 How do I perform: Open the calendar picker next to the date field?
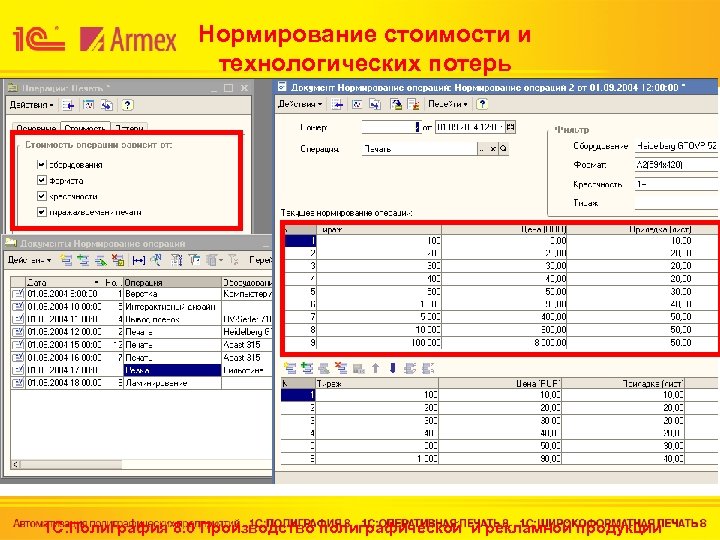pyautogui.click(x=510, y=127)
